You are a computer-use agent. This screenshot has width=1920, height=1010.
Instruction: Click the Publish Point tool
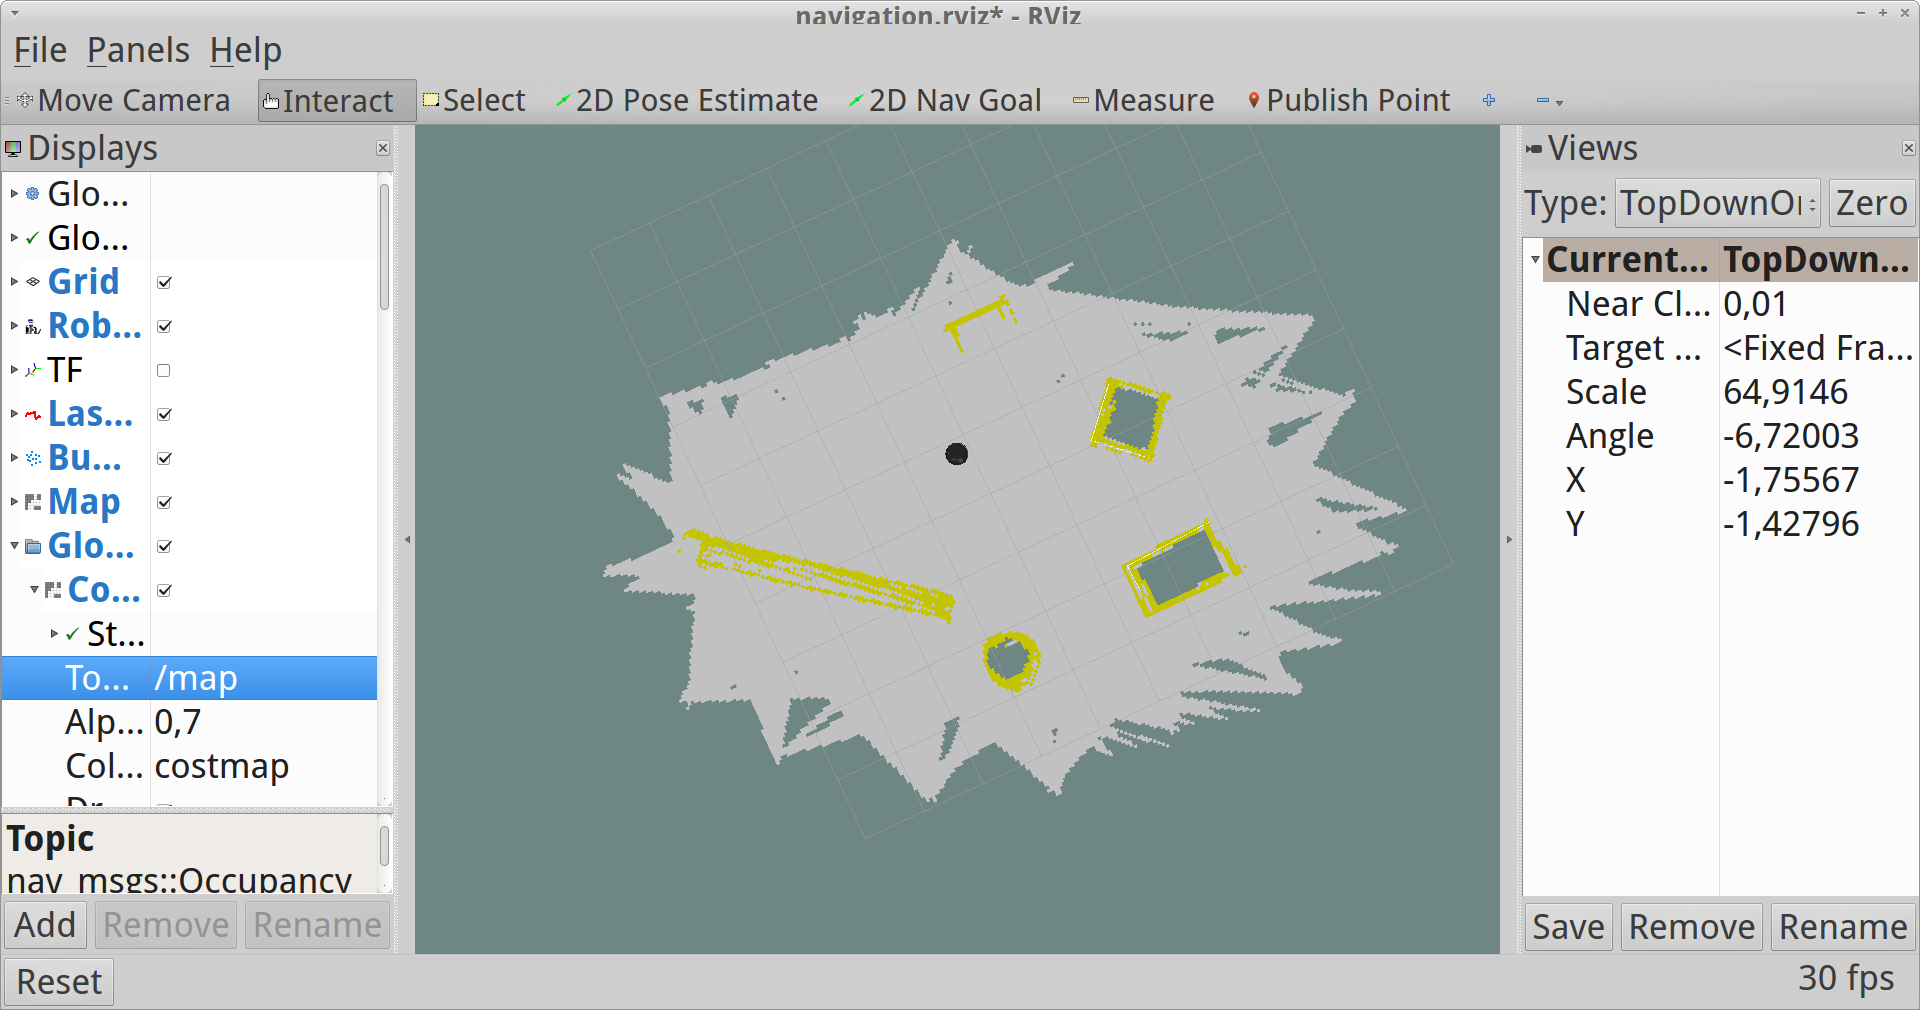pyautogui.click(x=1348, y=101)
